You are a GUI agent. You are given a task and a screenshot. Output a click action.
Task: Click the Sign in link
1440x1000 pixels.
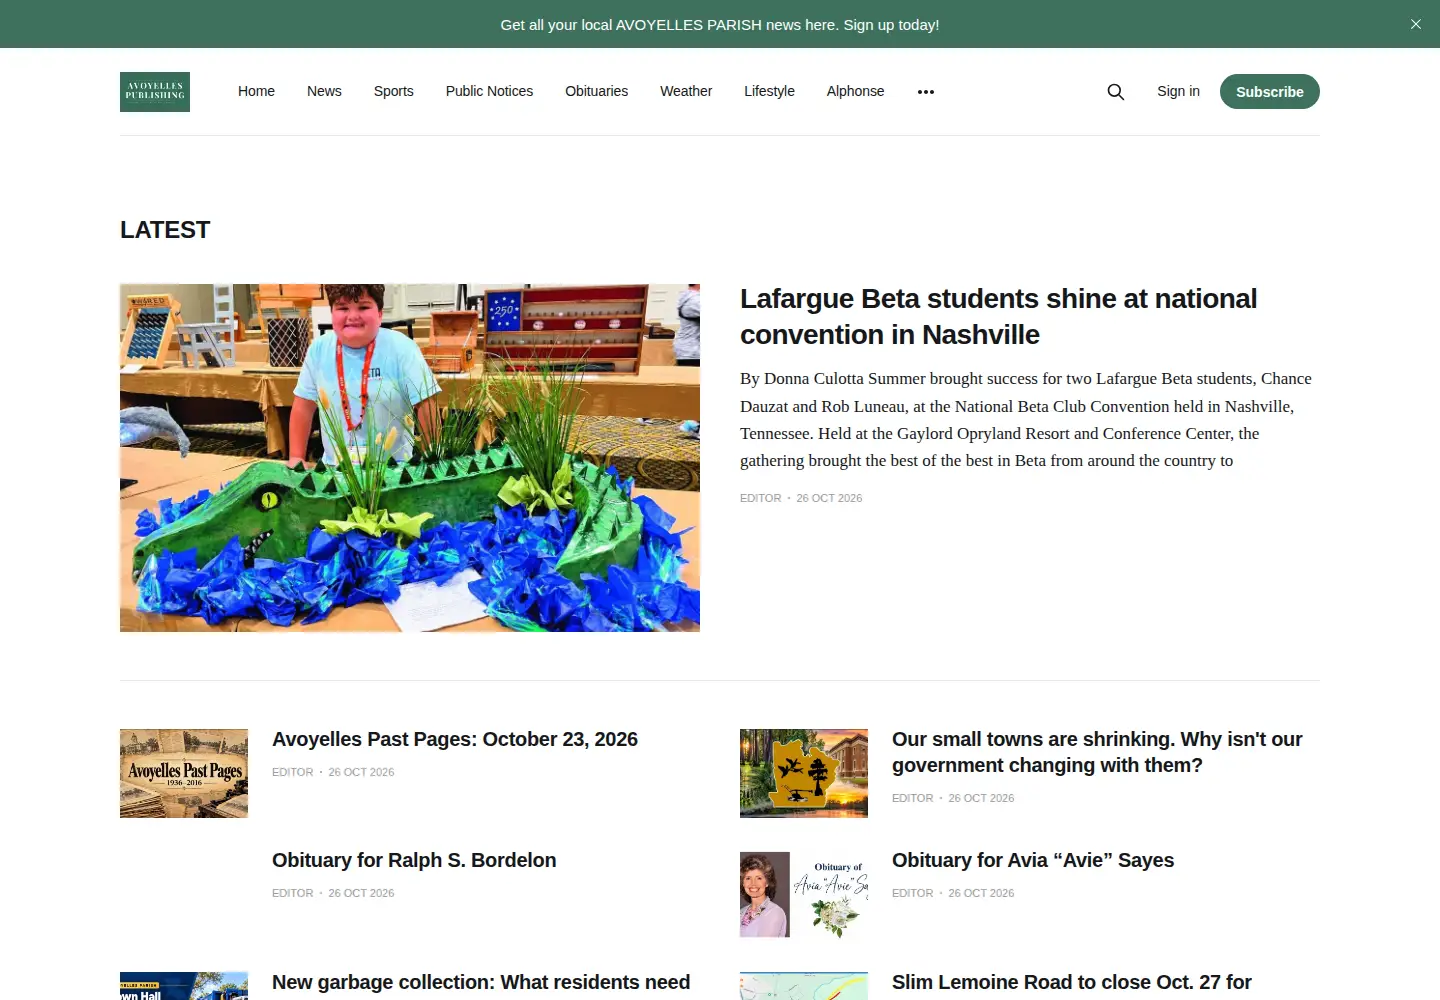click(x=1178, y=91)
